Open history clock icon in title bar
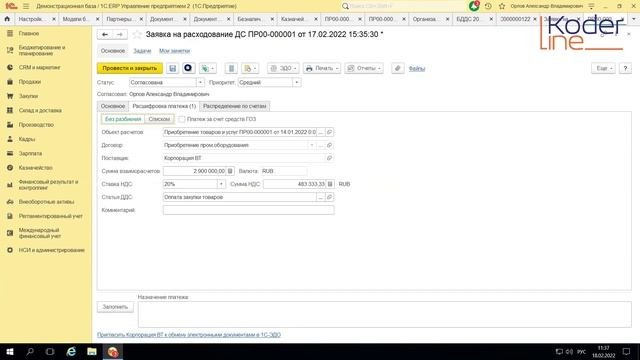 click(x=488, y=6)
